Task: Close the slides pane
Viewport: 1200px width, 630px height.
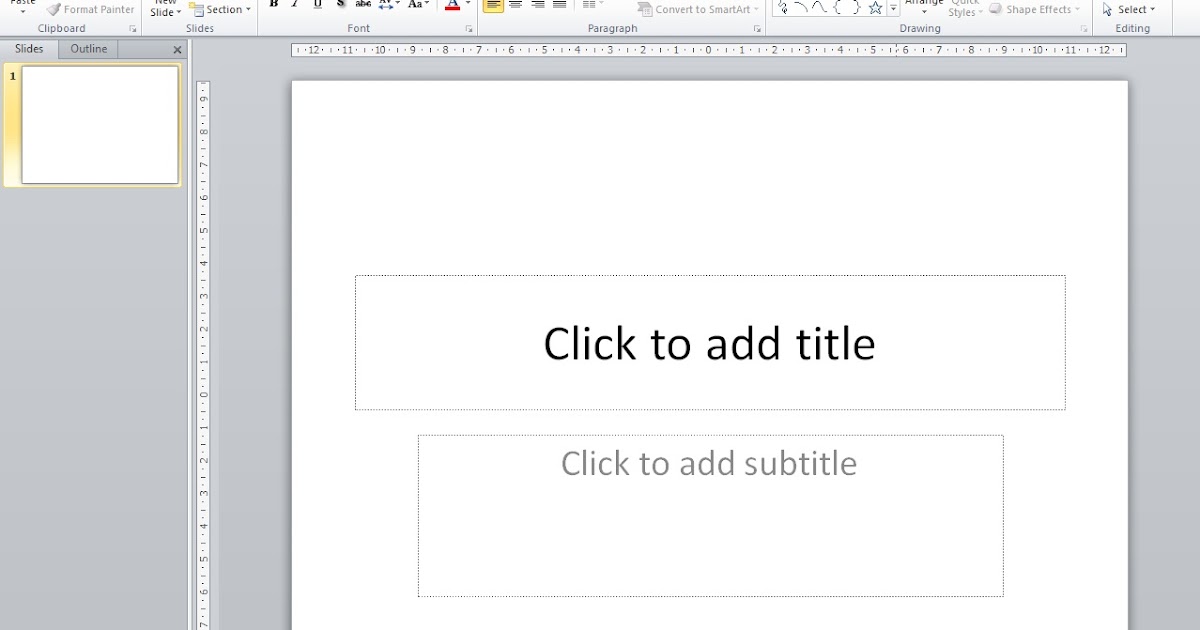Action: click(x=177, y=50)
